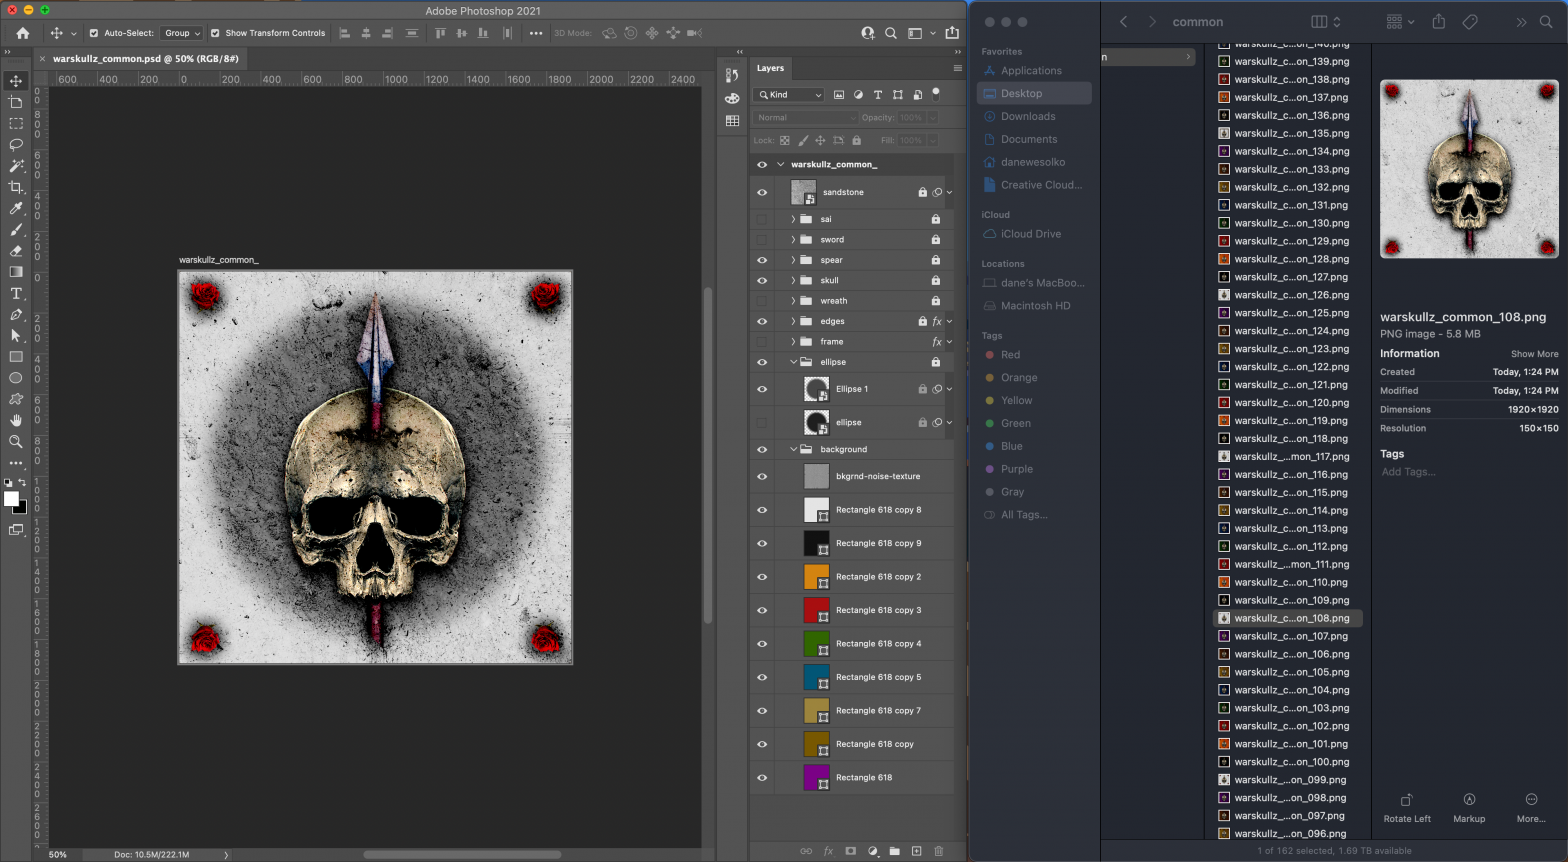The image size is (1568, 862).
Task: Click Show More in Information section
Action: pyautogui.click(x=1534, y=354)
